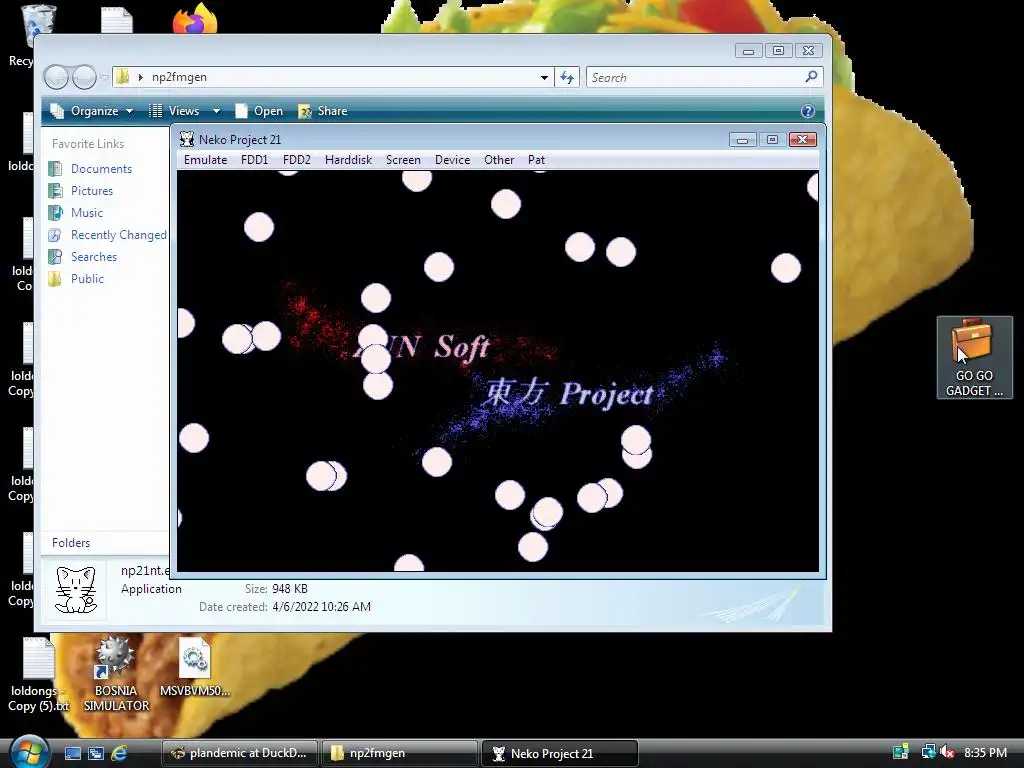The image size is (1024, 768).
Task: Open the FDD2 menu
Action: 296,160
